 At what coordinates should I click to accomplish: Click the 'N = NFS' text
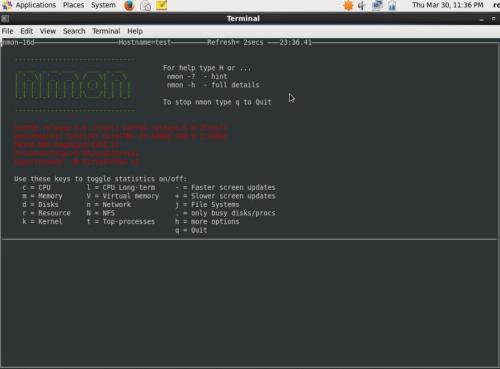click(101, 213)
